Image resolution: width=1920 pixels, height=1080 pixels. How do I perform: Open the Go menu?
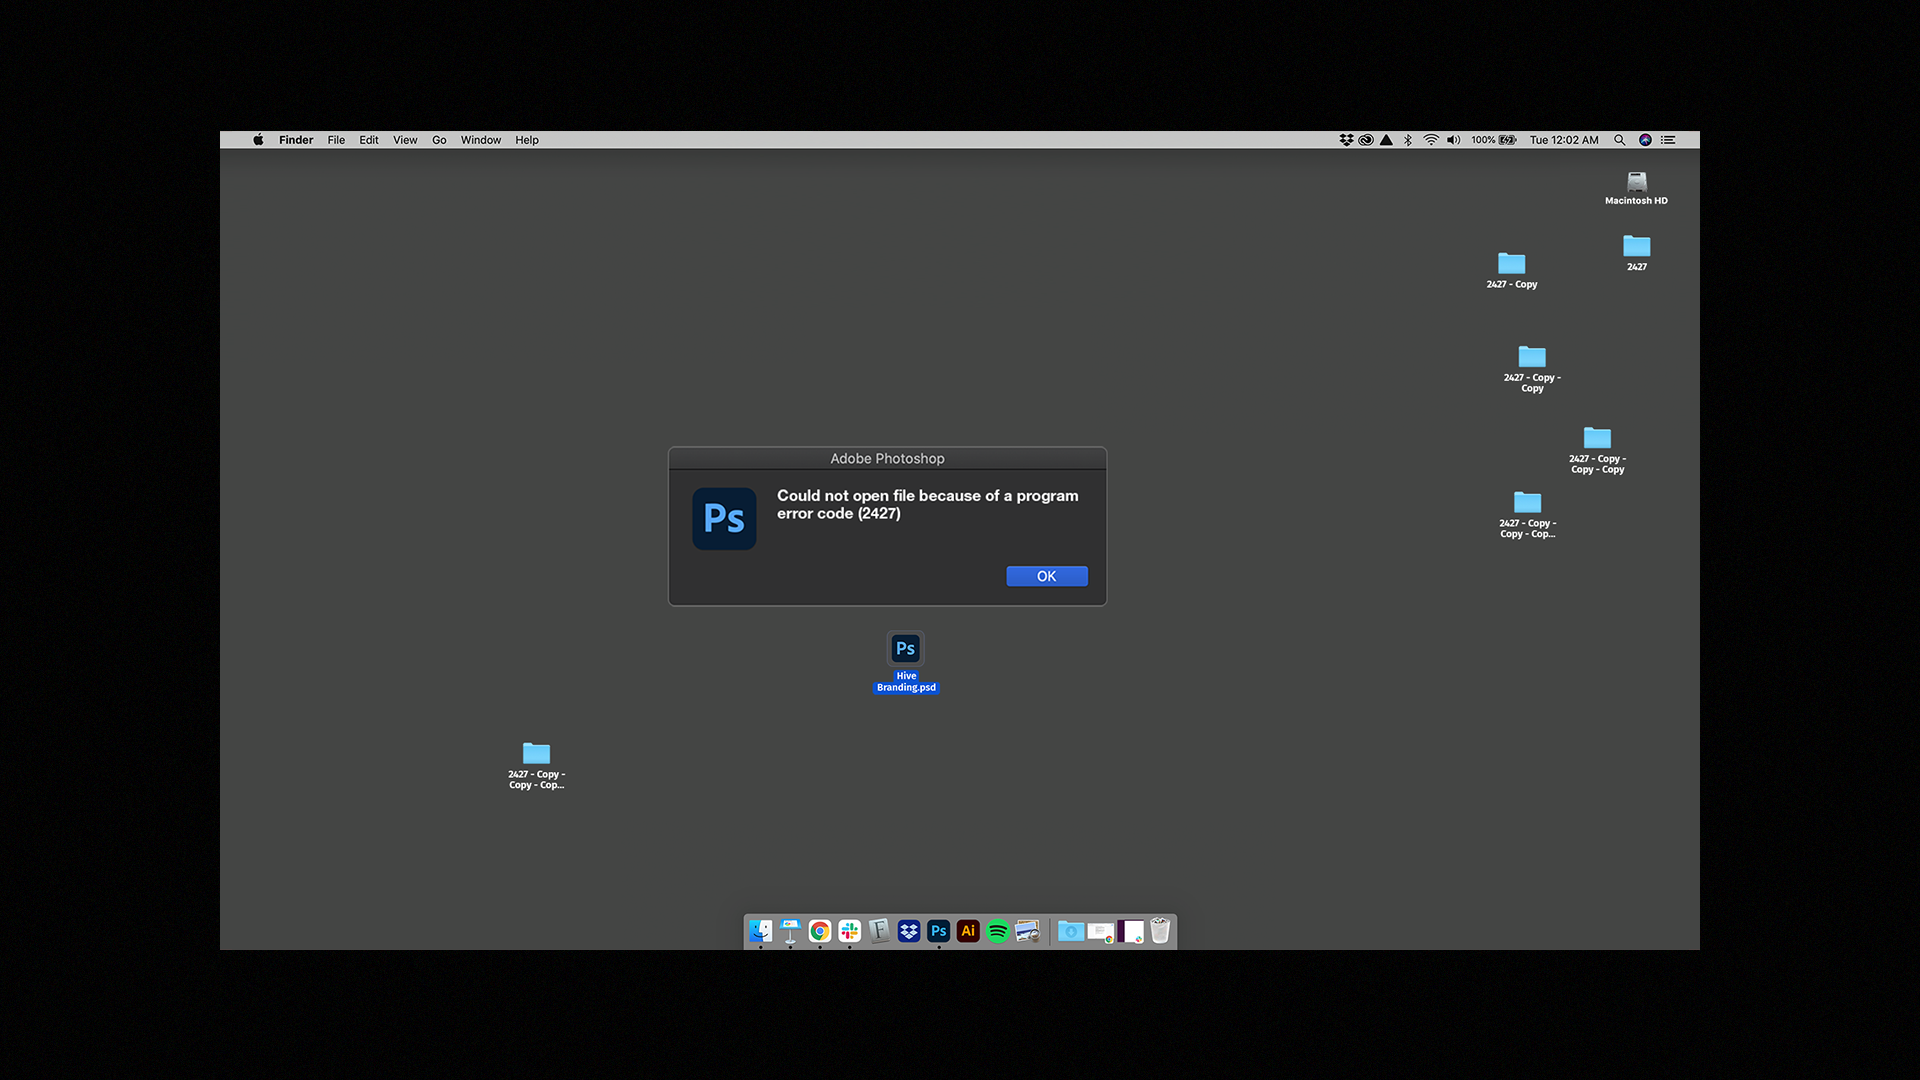(439, 140)
